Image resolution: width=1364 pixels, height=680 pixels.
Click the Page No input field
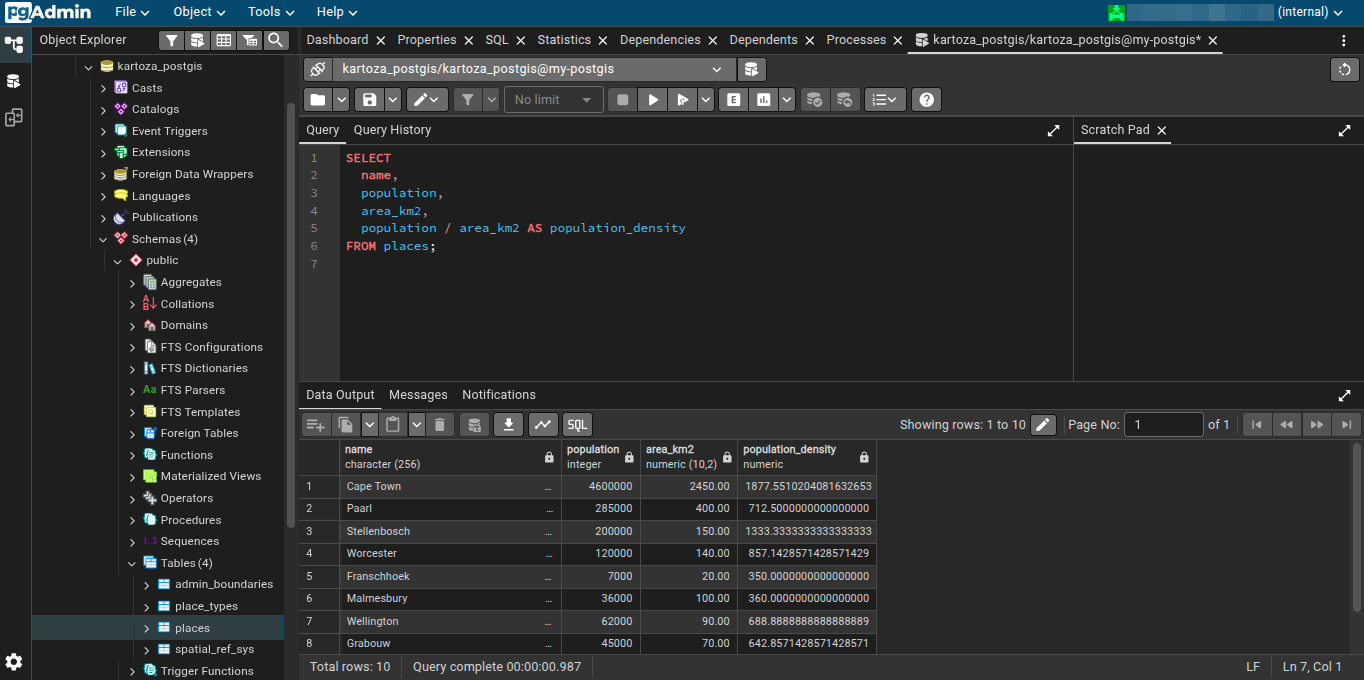click(1163, 425)
